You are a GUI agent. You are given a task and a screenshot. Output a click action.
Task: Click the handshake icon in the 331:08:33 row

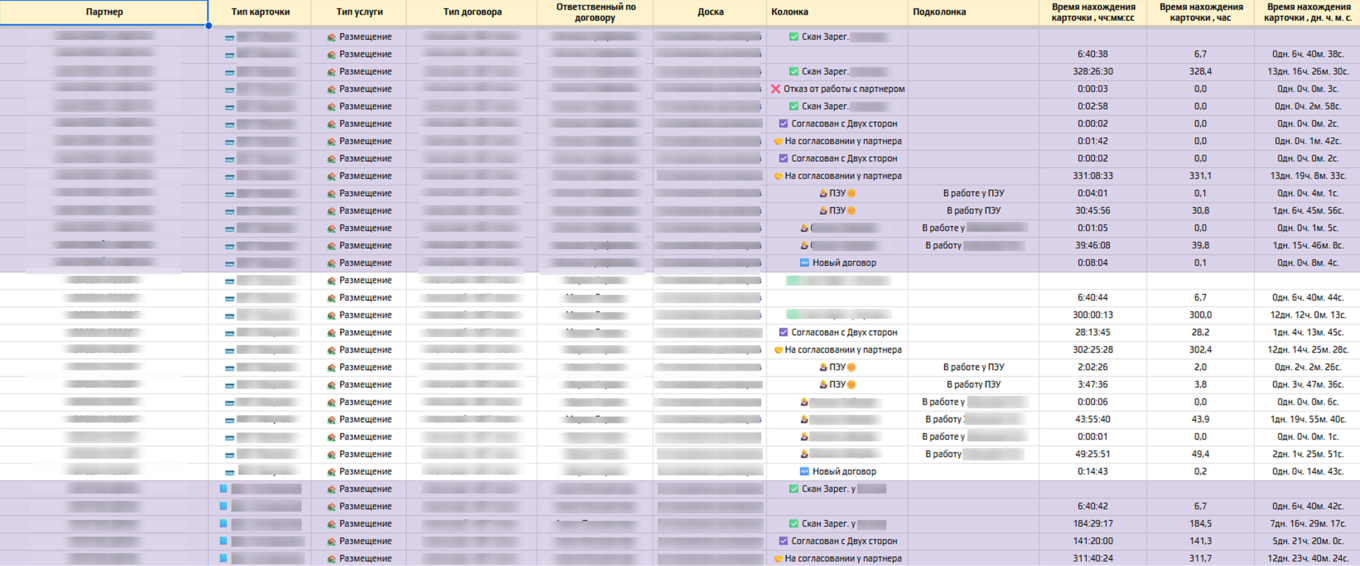[779, 176]
